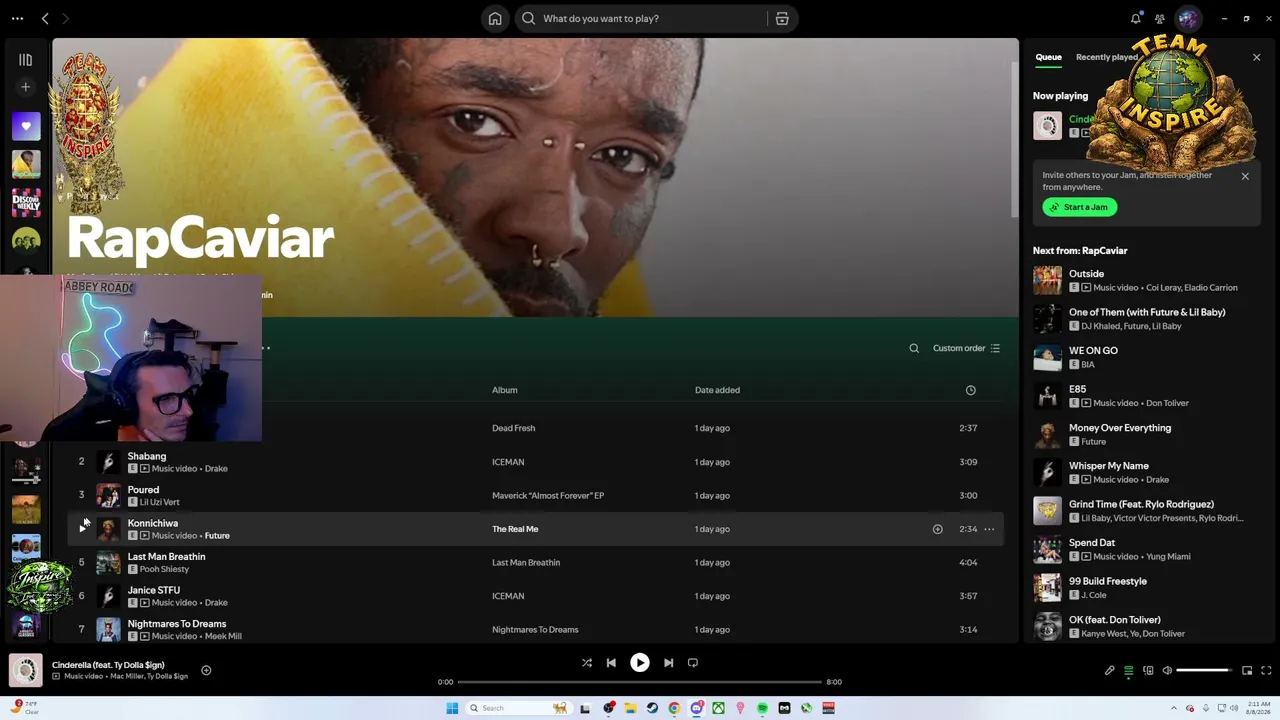Click Grind Time album art in queue
This screenshot has height=720, width=1280.
(1047, 510)
